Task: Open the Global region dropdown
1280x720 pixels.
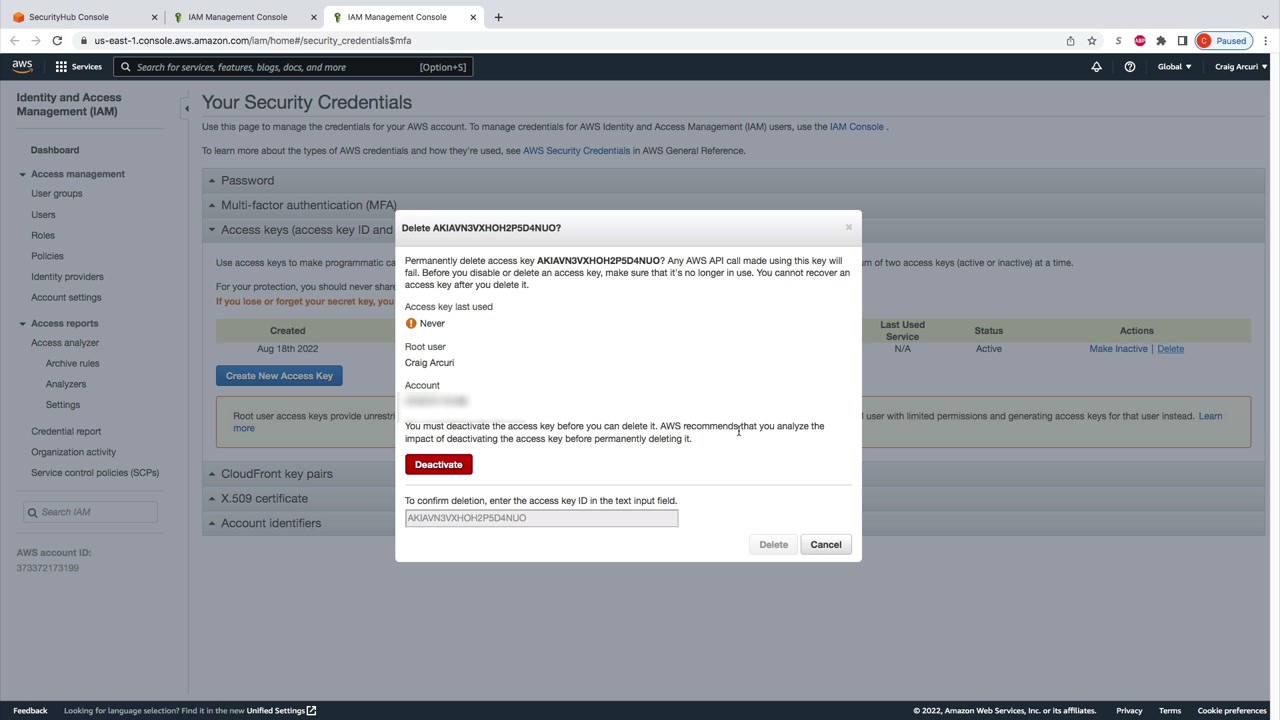Action: (1174, 67)
